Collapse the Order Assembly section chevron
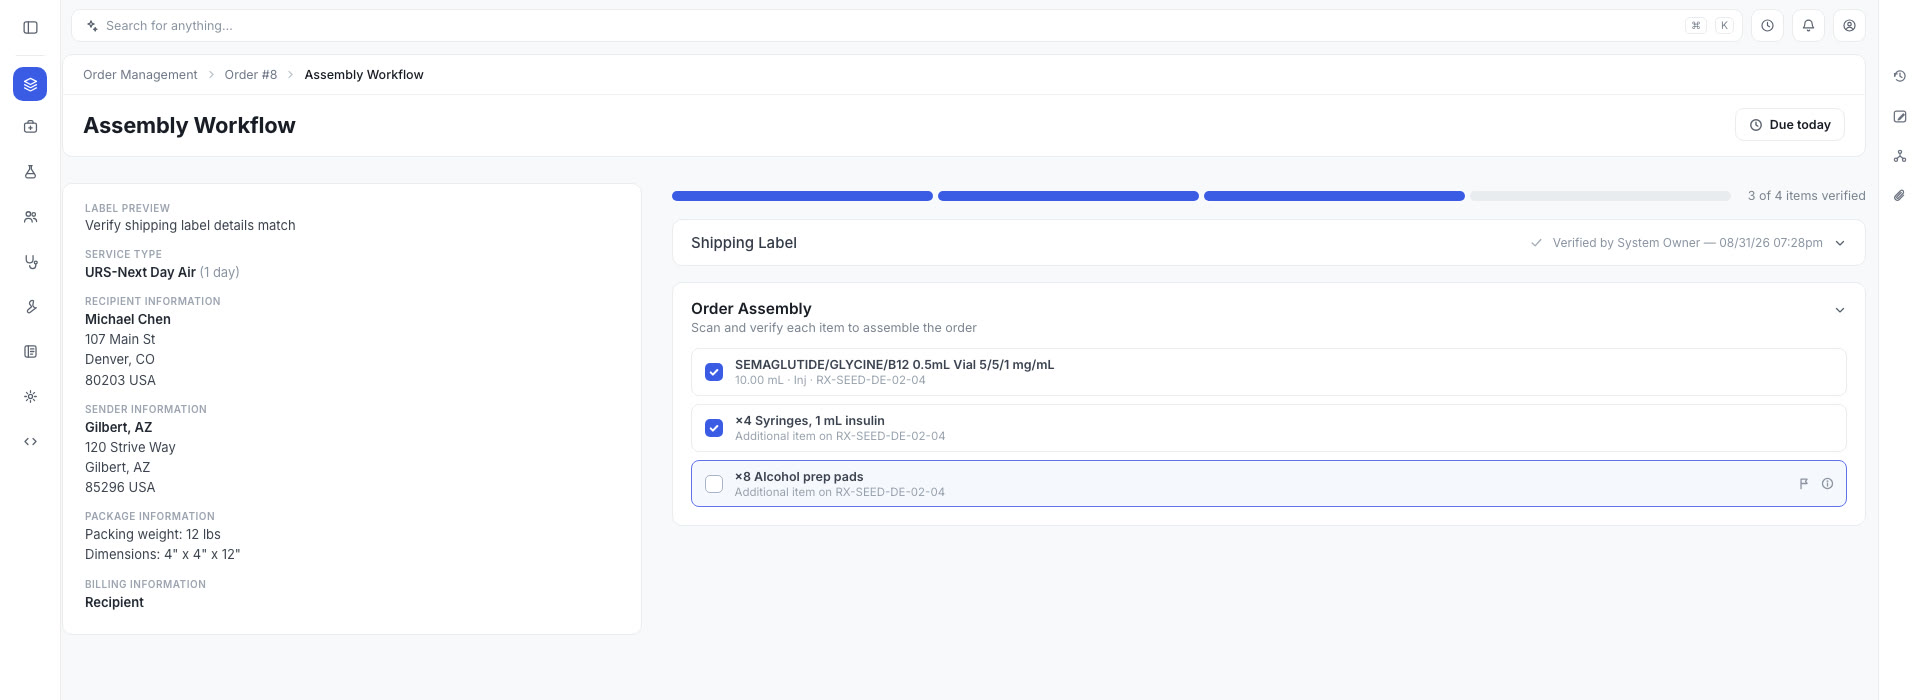The image size is (1920, 700). point(1840,310)
